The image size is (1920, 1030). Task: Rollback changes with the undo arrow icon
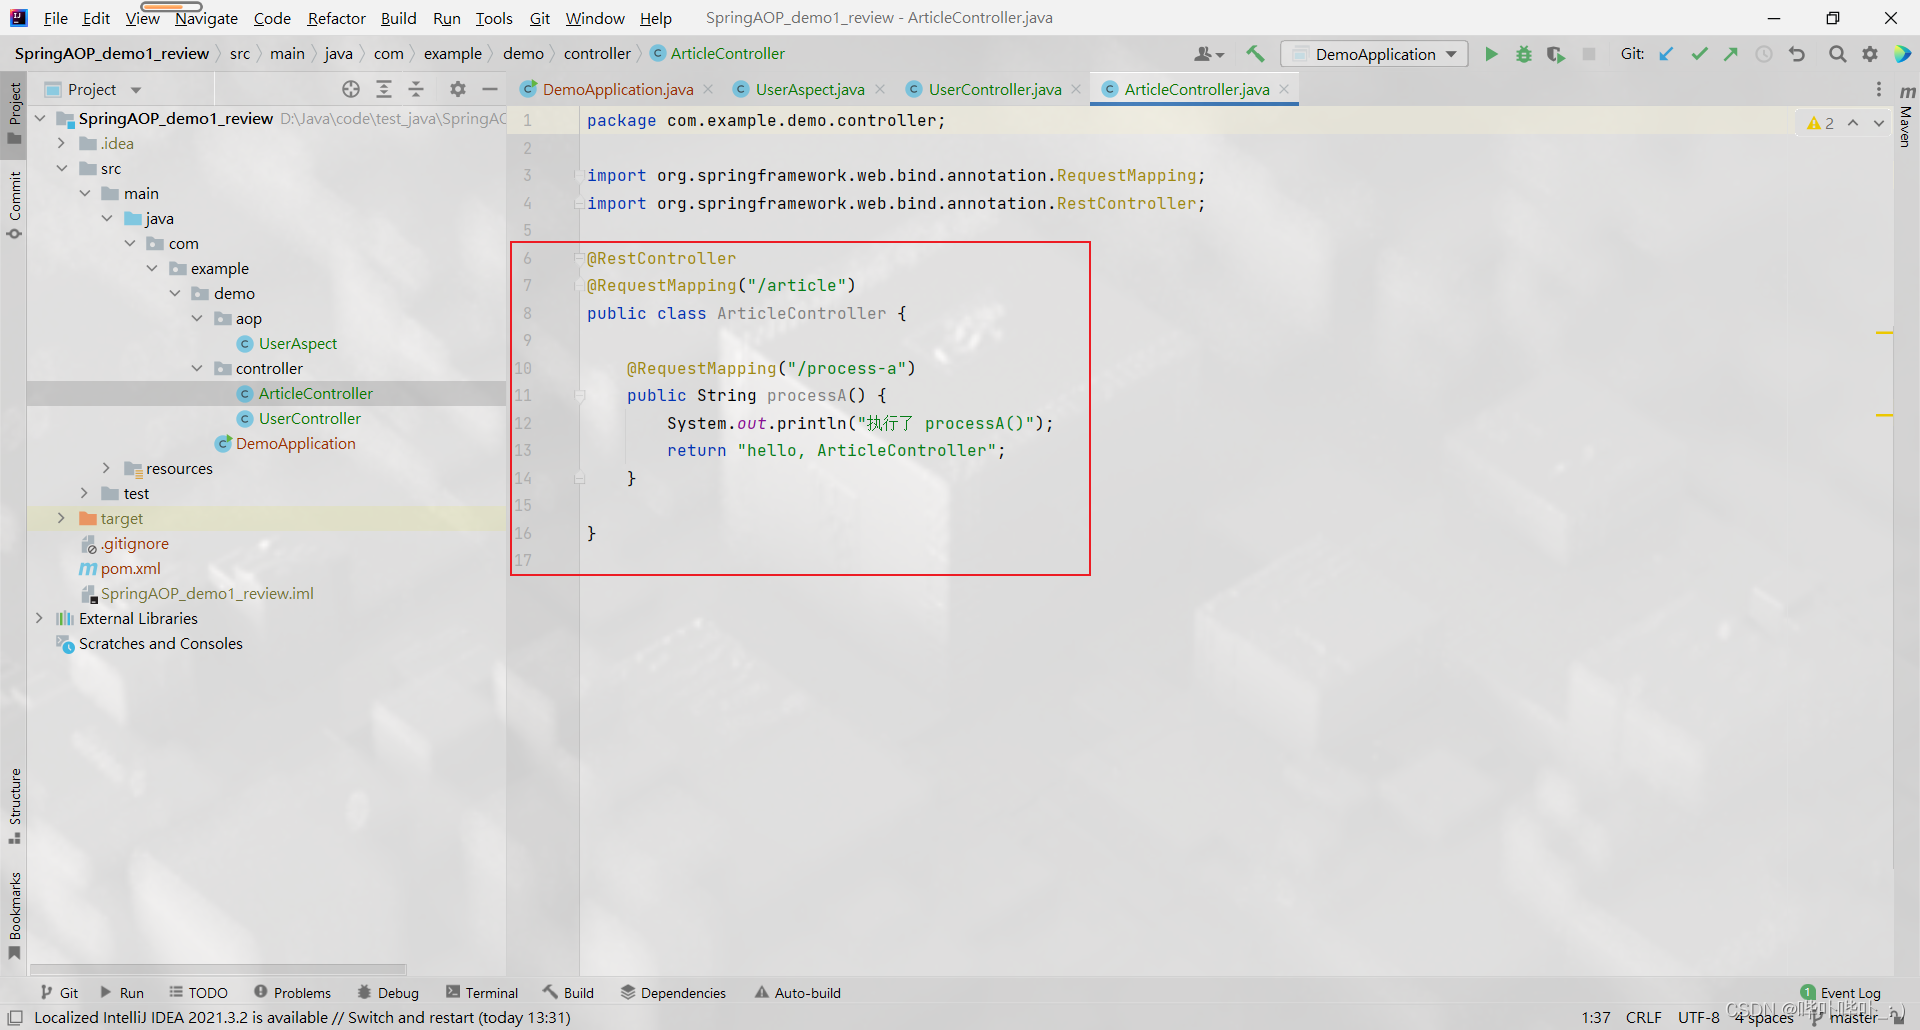1797,54
